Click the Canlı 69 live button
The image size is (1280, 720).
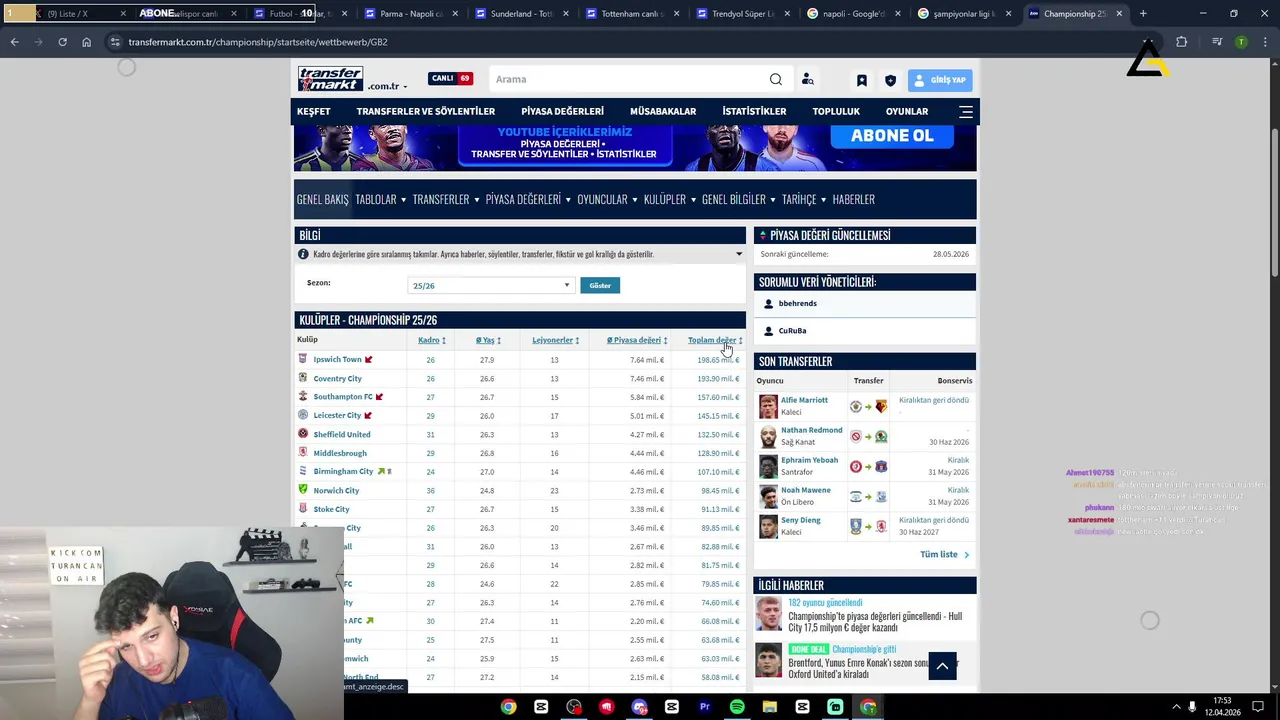point(450,78)
